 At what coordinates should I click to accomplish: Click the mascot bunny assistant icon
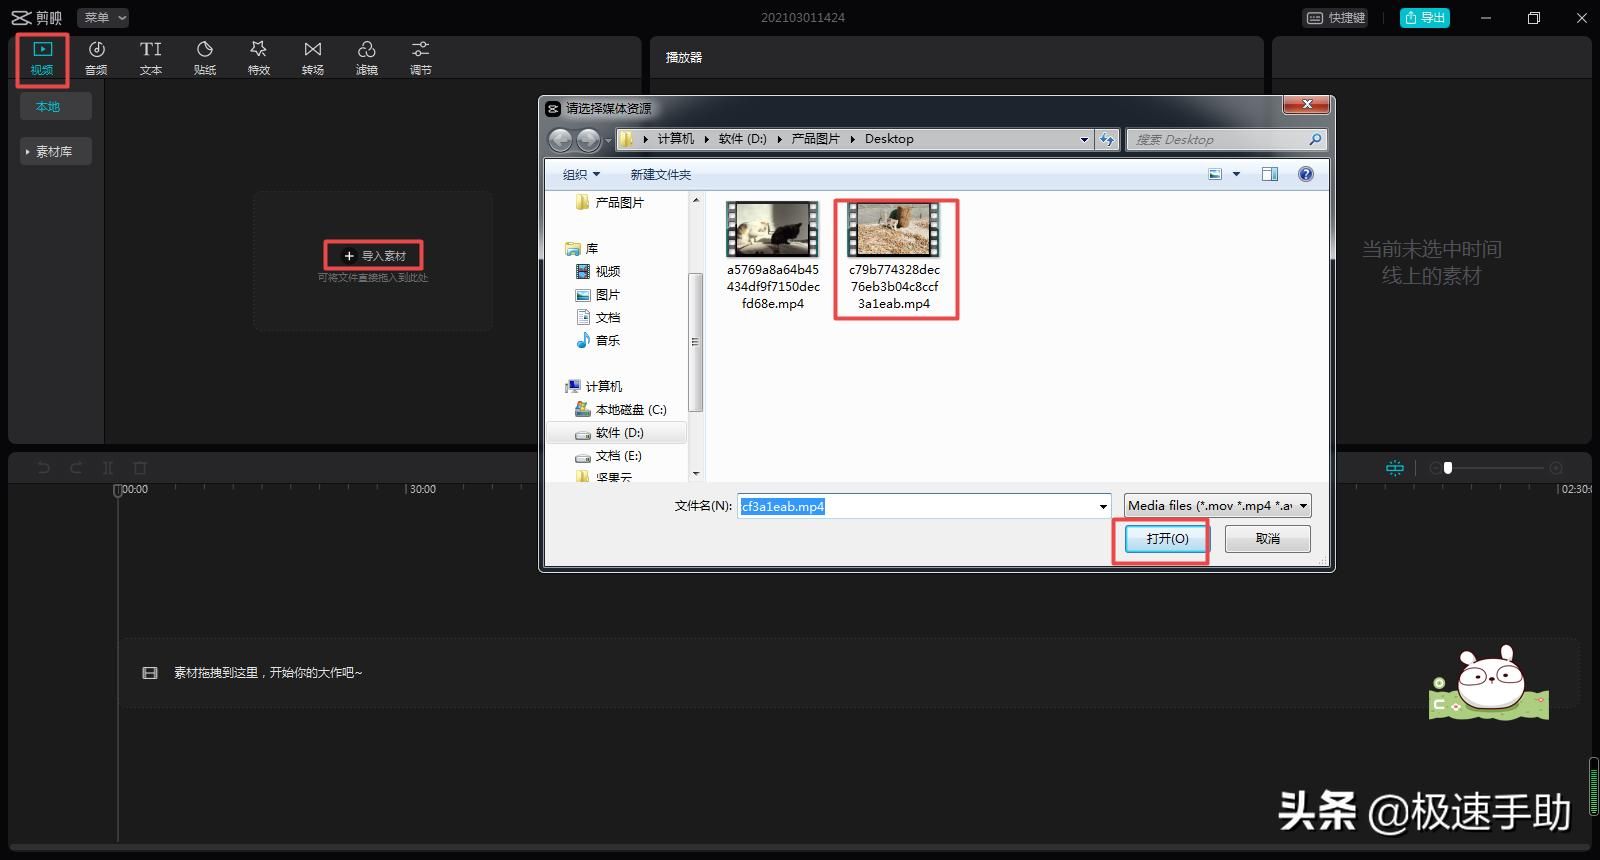click(1489, 683)
